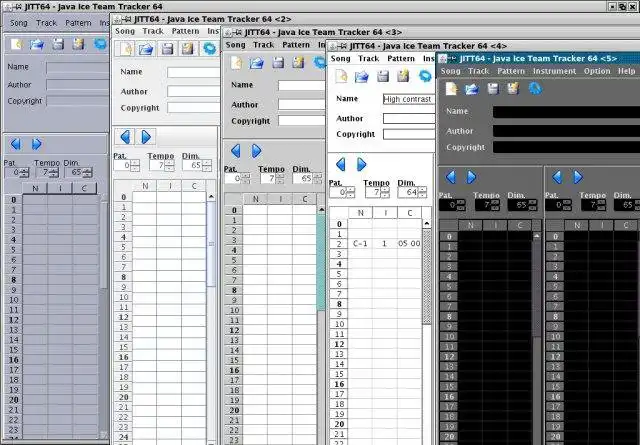Screen dimensions: 640x445
Task: Click the Open file icon in window <2>
Action: [146, 49]
